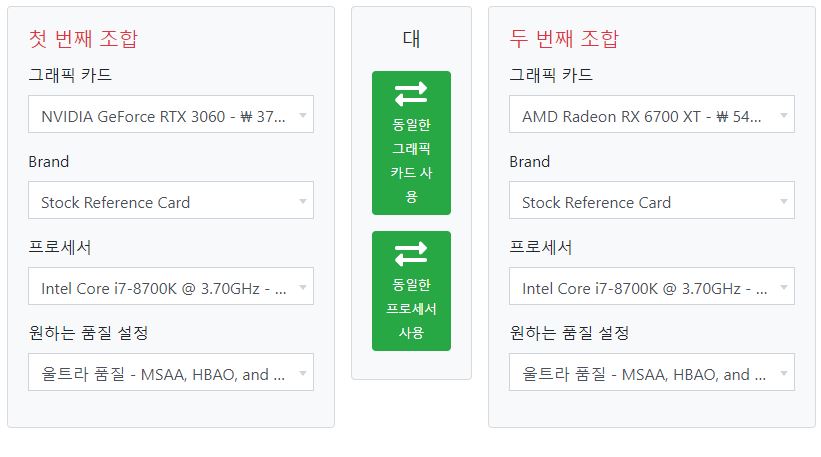Click the 두 번째 조합 heading

pos(564,39)
